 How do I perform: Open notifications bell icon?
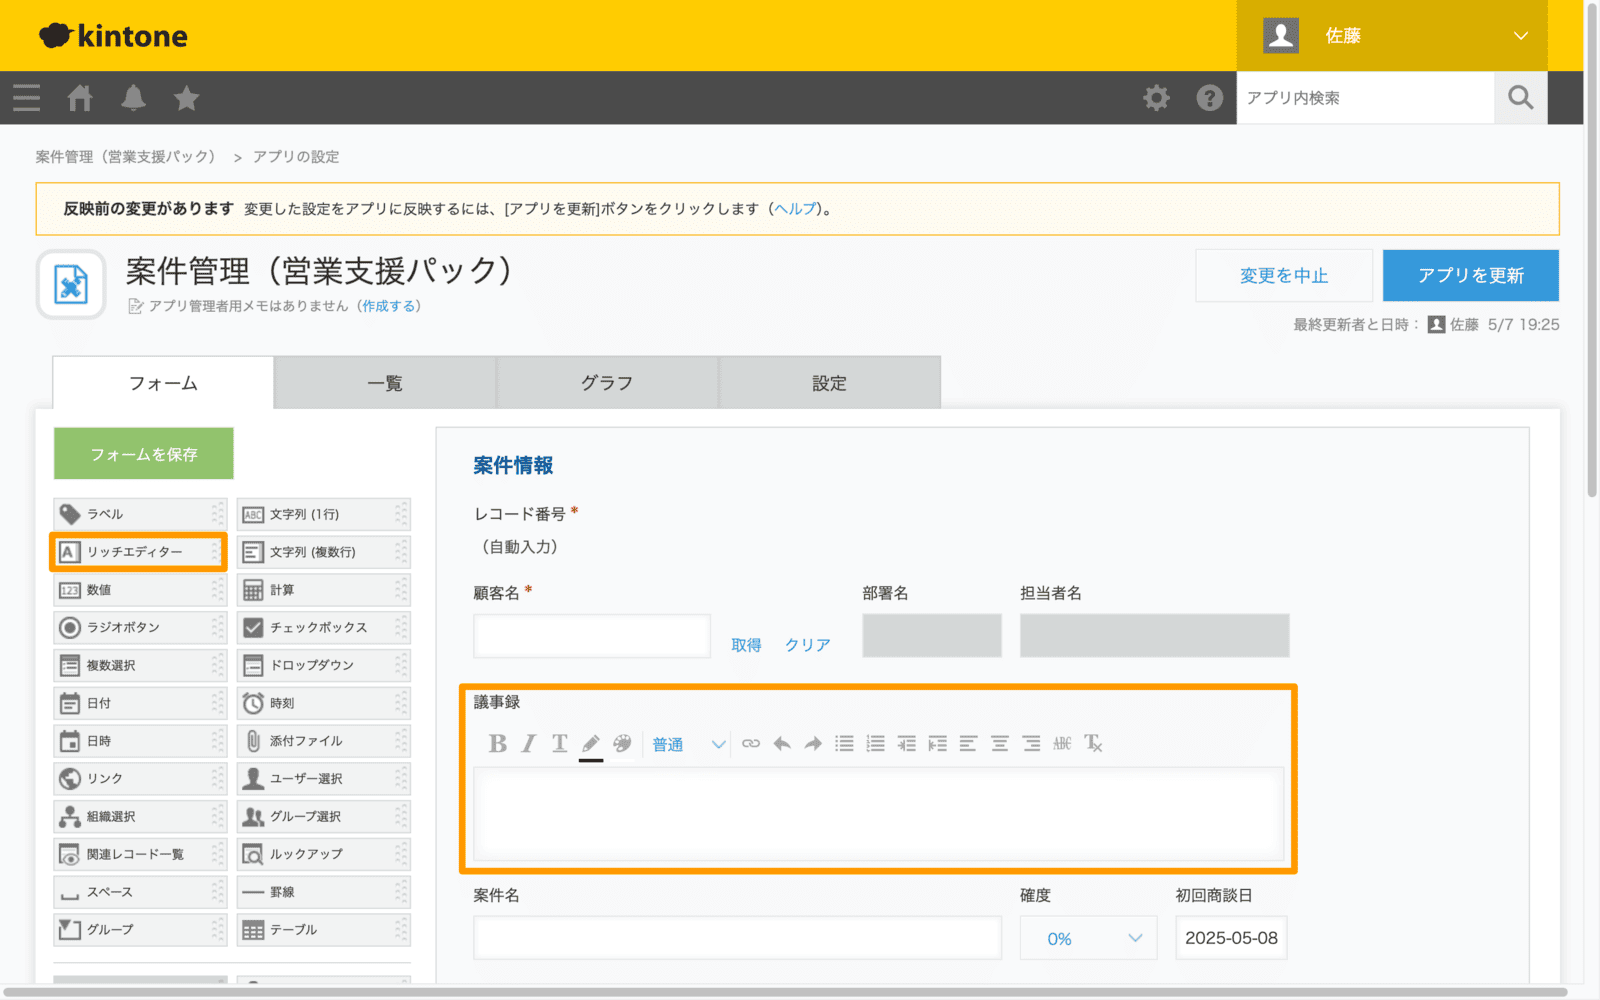(133, 98)
